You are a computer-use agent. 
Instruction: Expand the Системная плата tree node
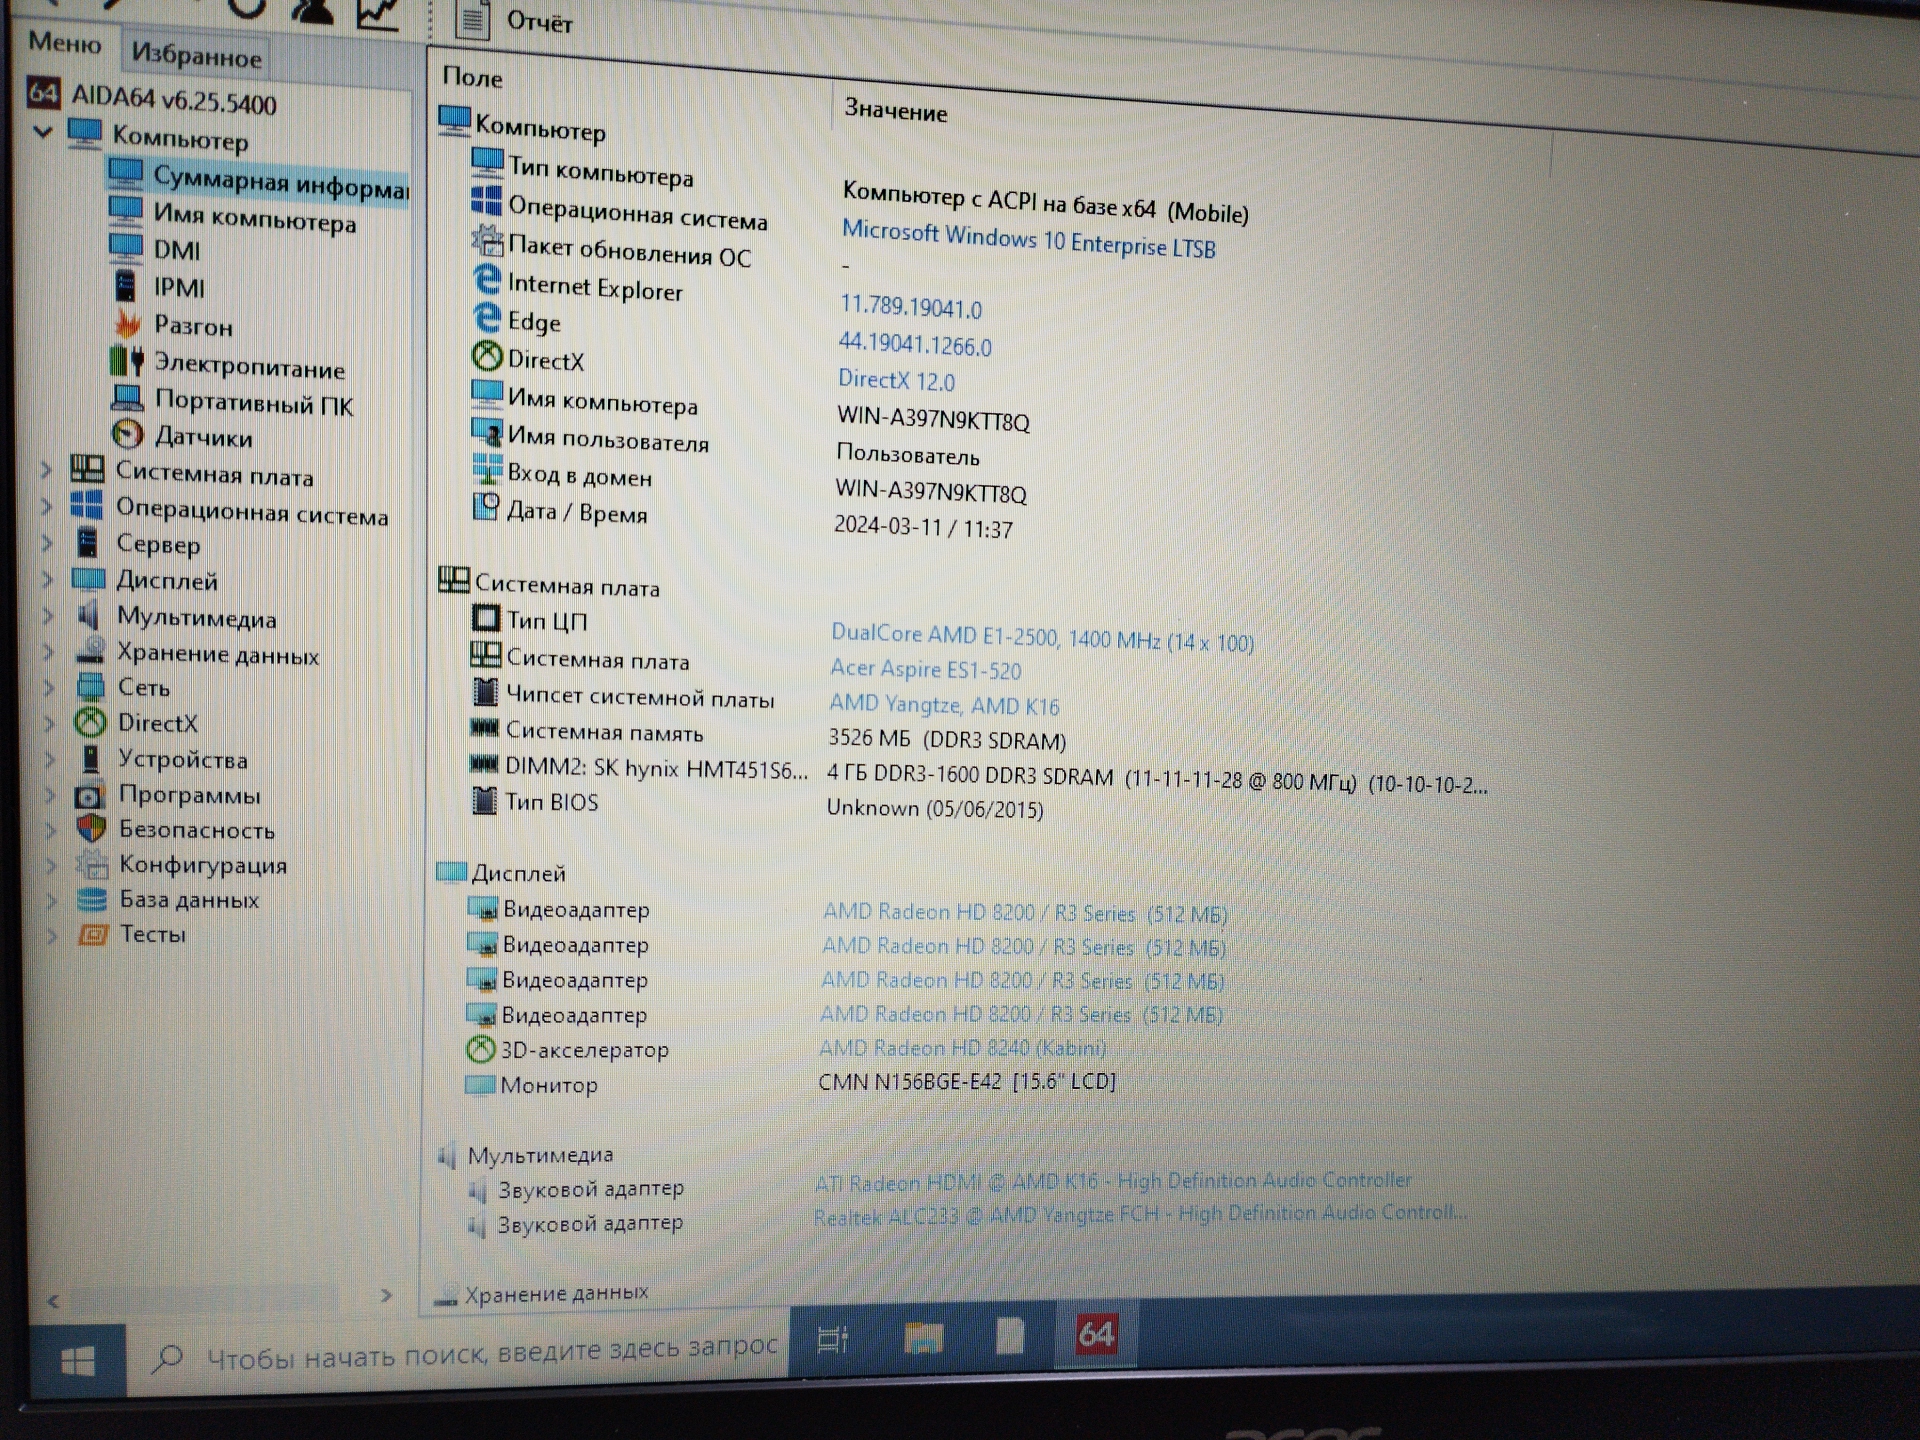click(45, 469)
